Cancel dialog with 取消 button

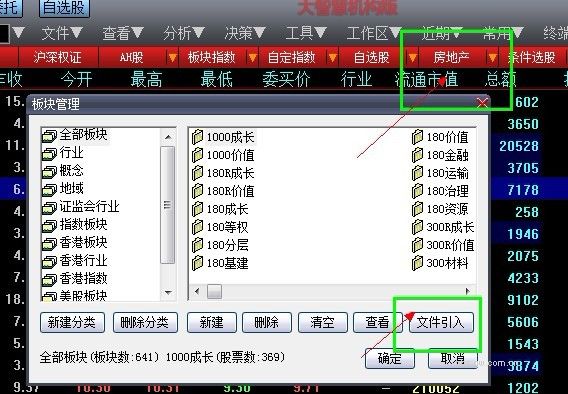pyautogui.click(x=452, y=359)
